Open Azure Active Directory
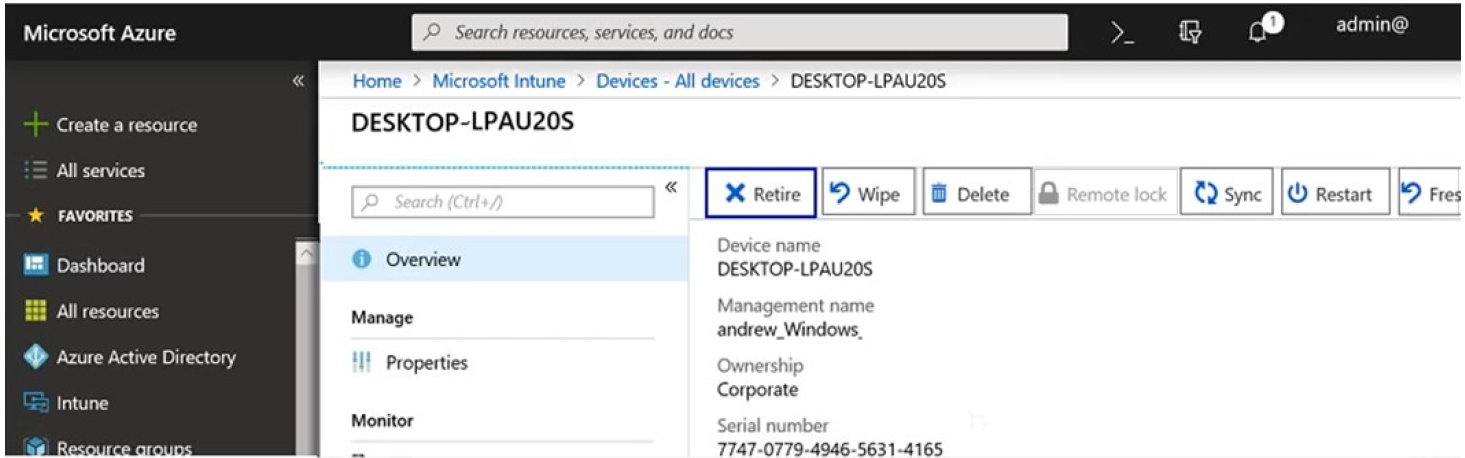Image resolution: width=1465 pixels, height=458 pixels. click(x=146, y=357)
